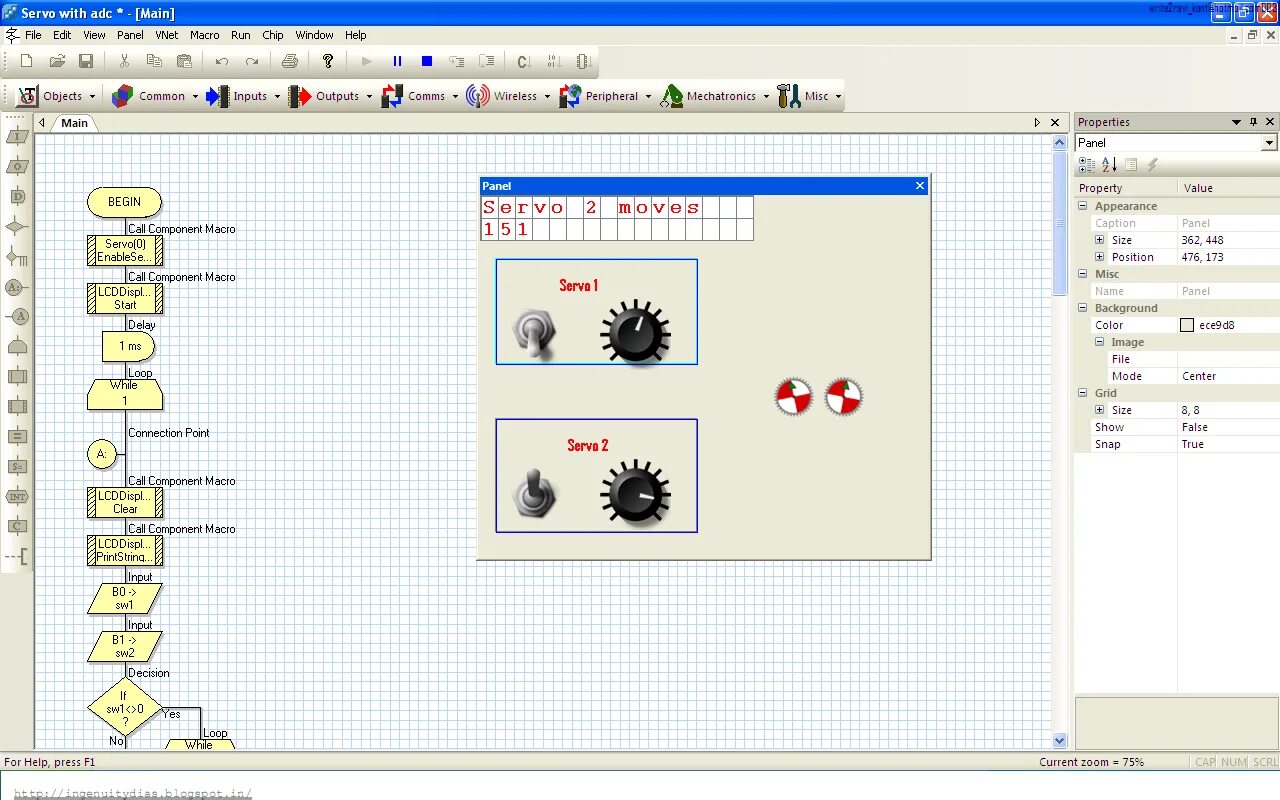Open the File menu

click(x=33, y=35)
